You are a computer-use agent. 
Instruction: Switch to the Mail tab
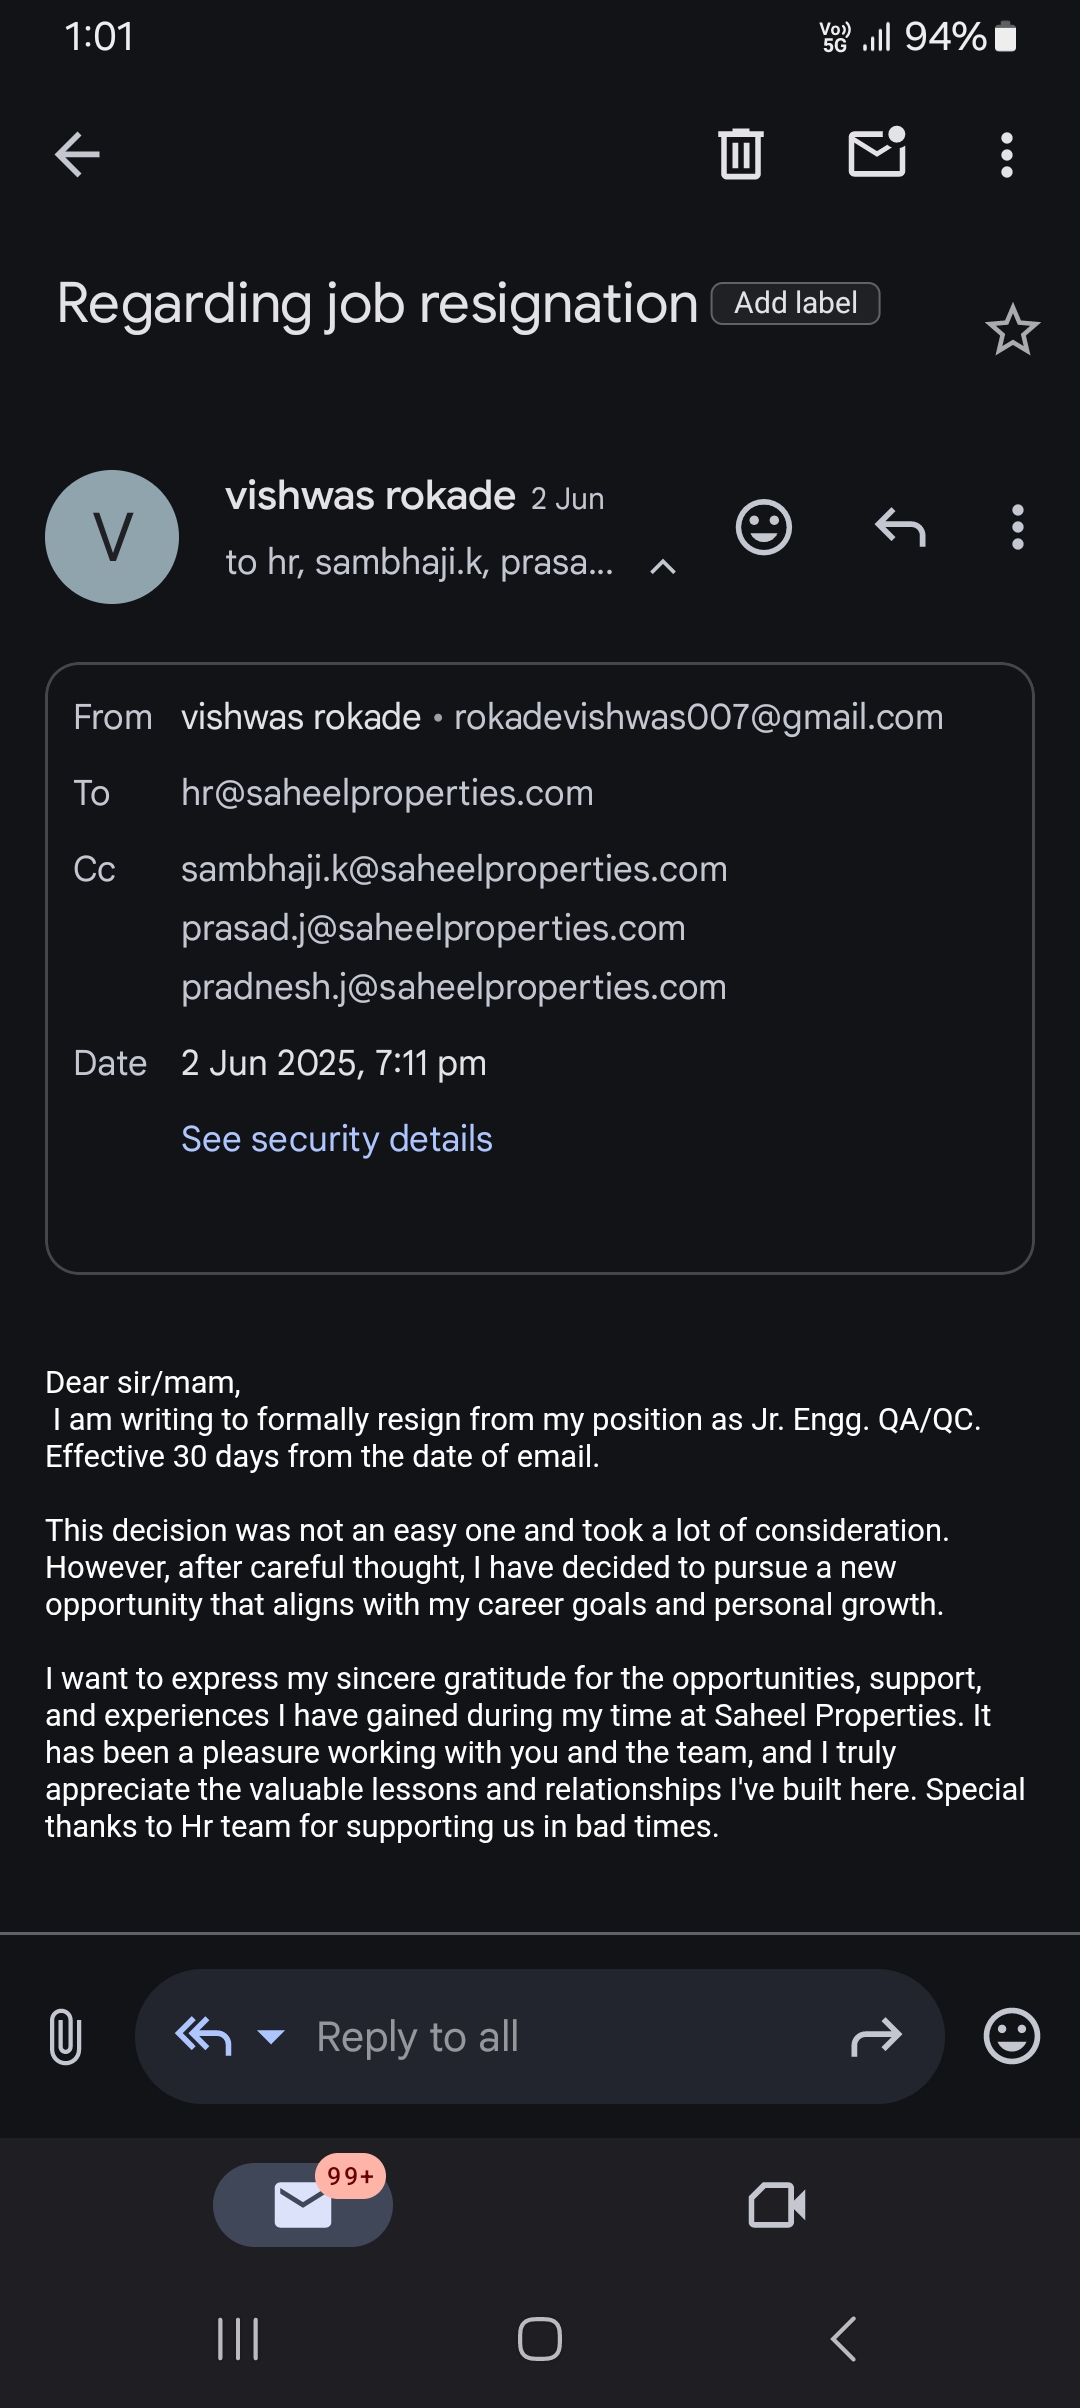click(x=303, y=2205)
